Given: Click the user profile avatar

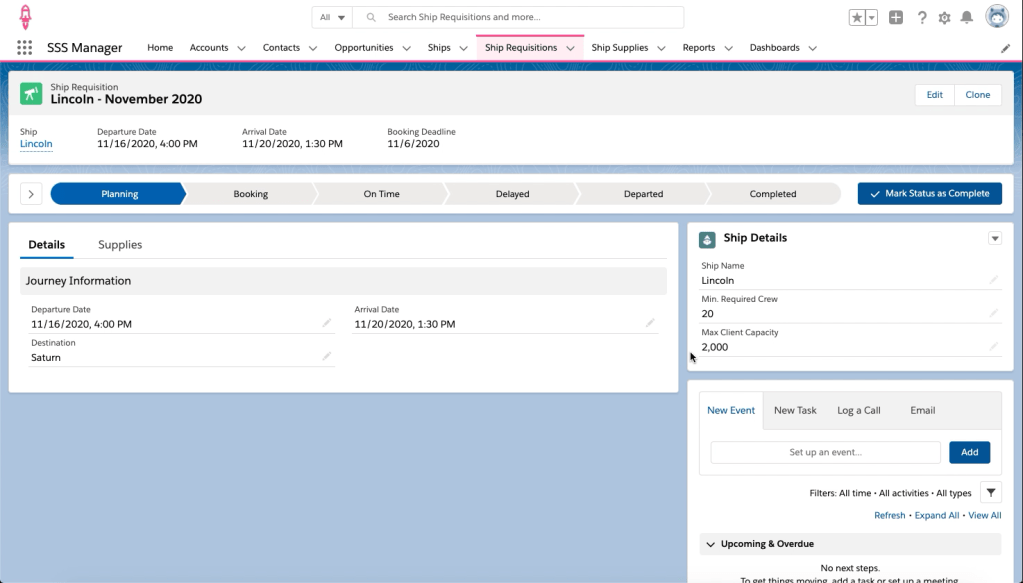Looking at the screenshot, I should pos(996,17).
